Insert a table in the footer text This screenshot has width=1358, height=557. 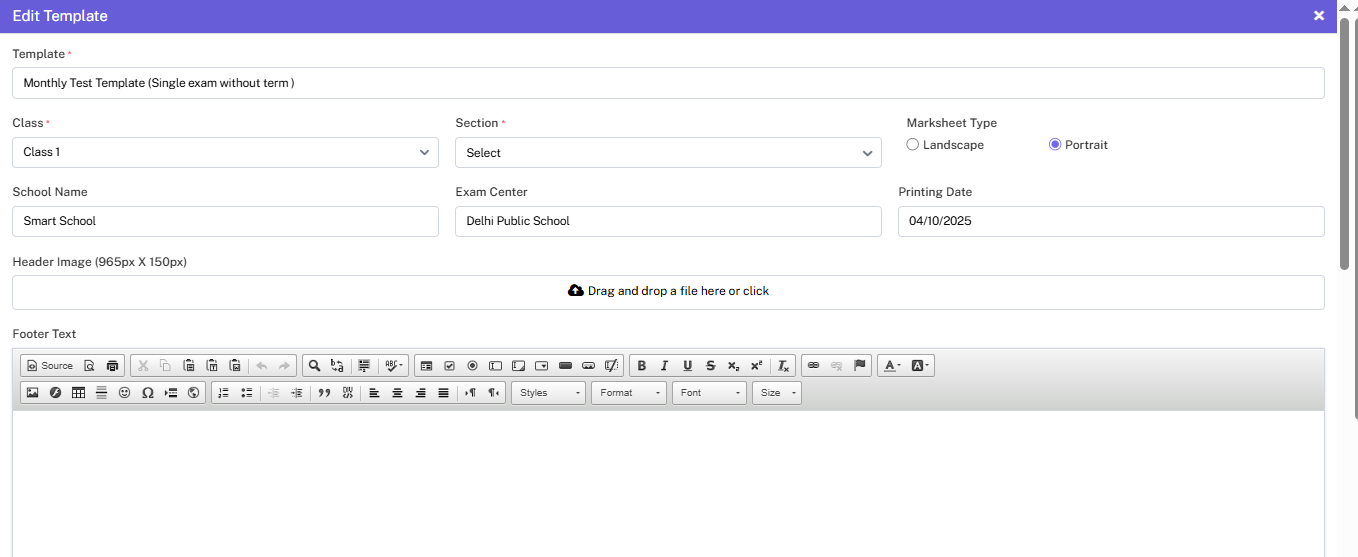point(78,393)
